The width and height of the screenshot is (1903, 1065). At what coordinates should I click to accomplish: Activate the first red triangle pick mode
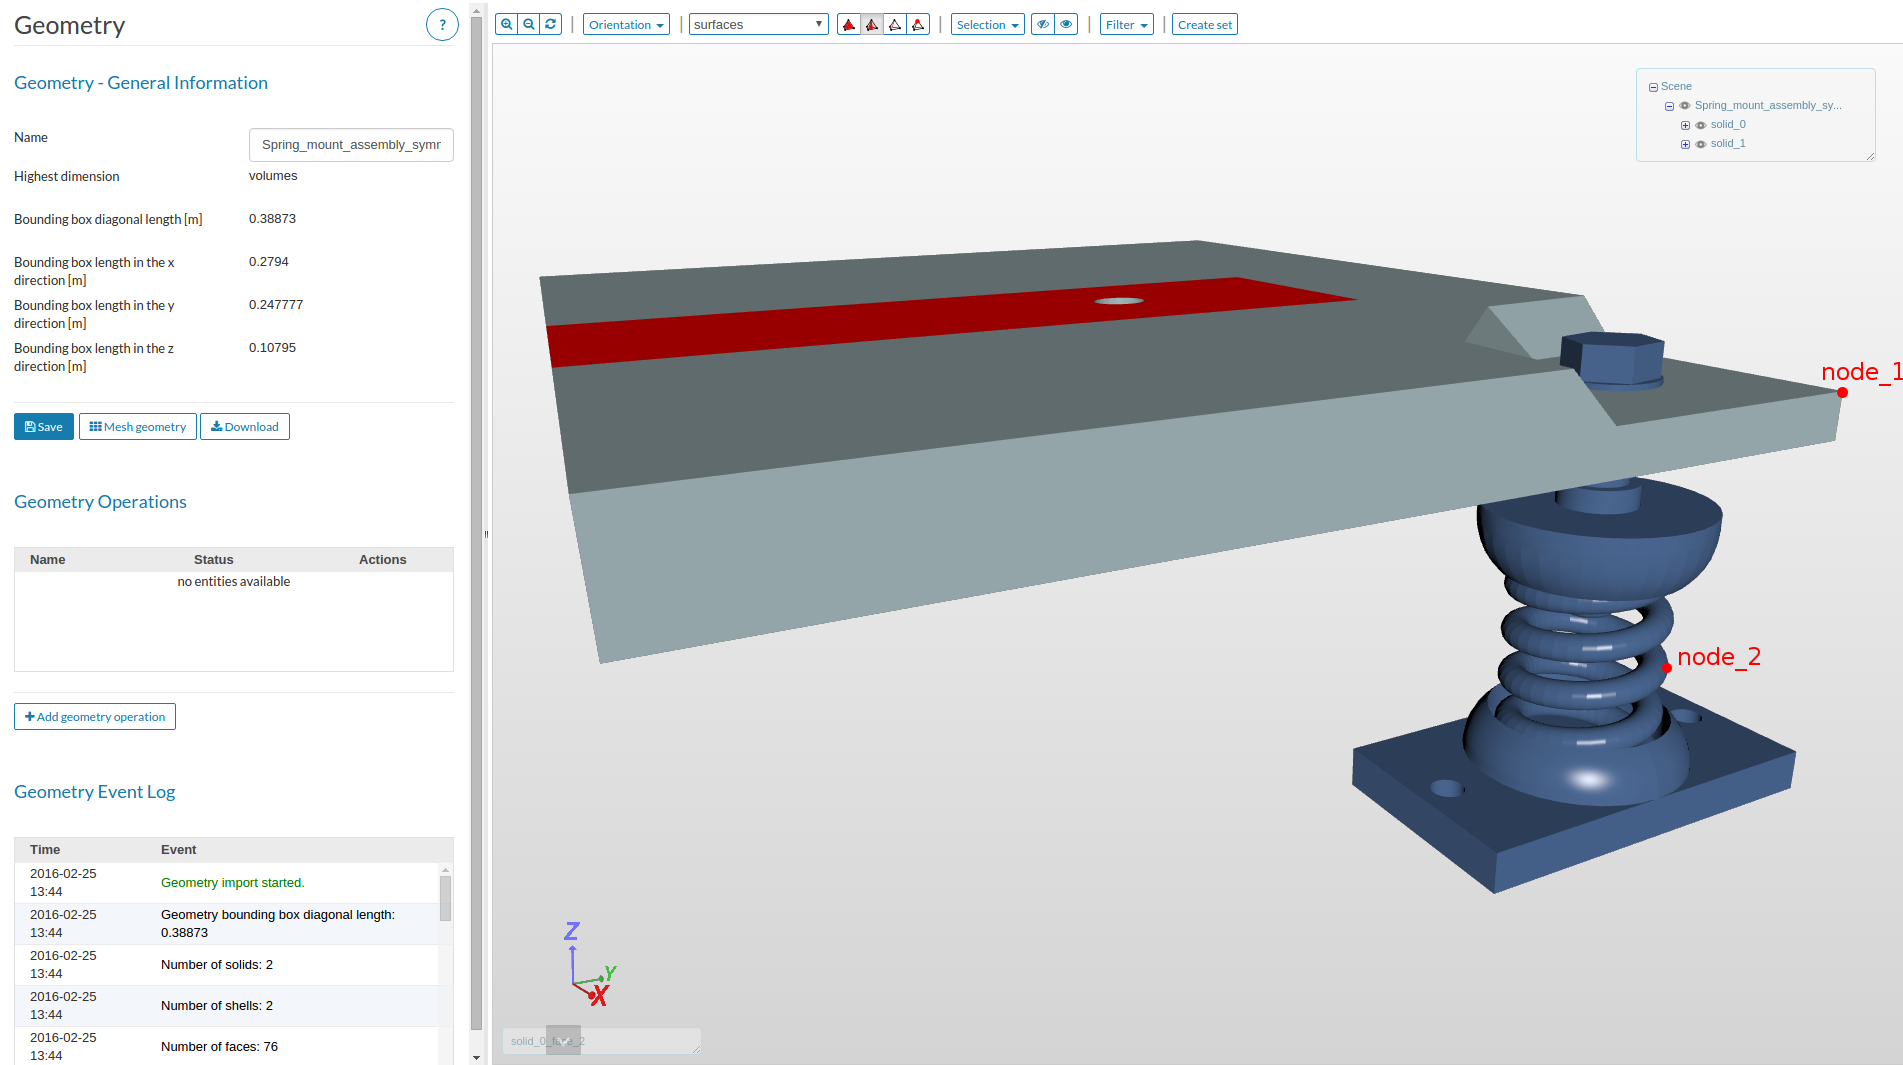849,23
